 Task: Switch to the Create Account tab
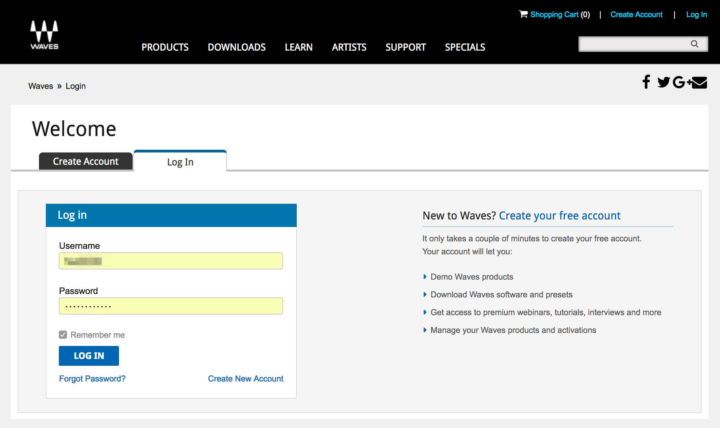click(x=85, y=161)
